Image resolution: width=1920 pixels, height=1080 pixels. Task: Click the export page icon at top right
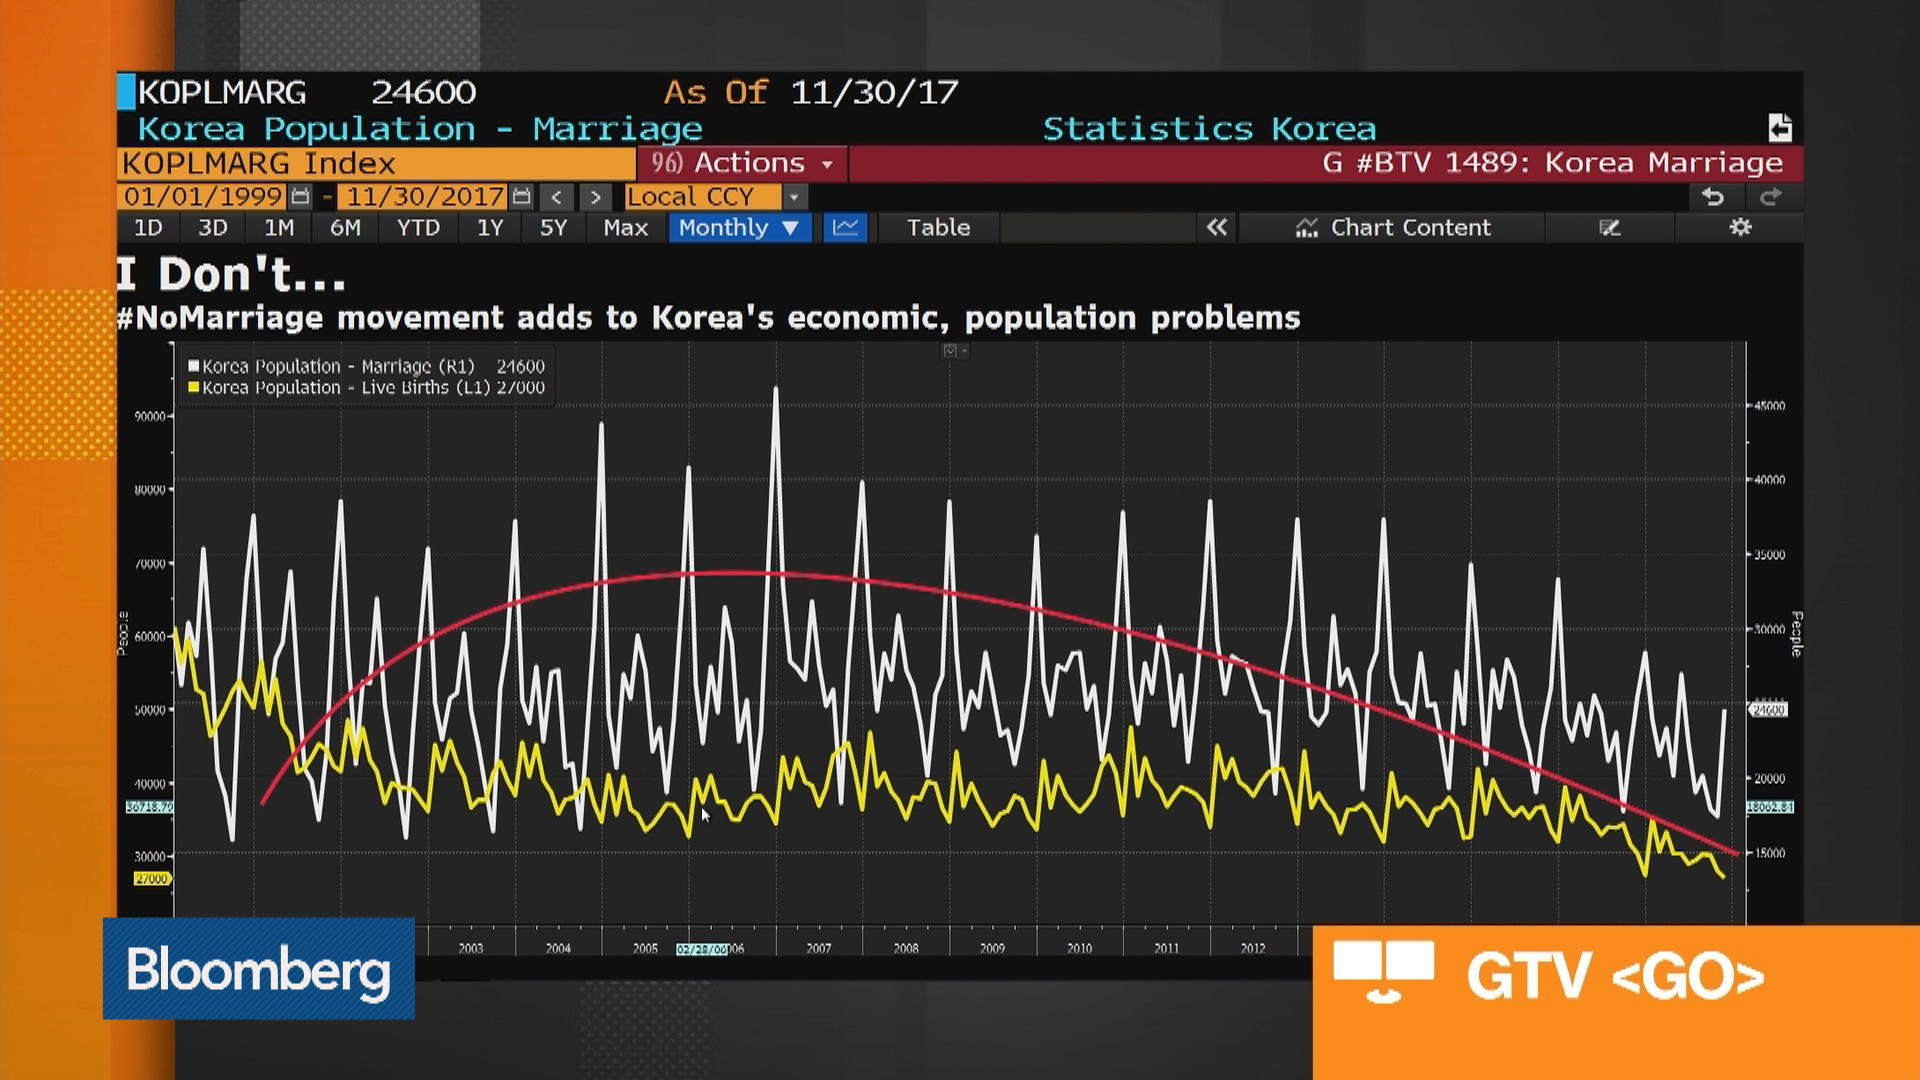[1779, 128]
